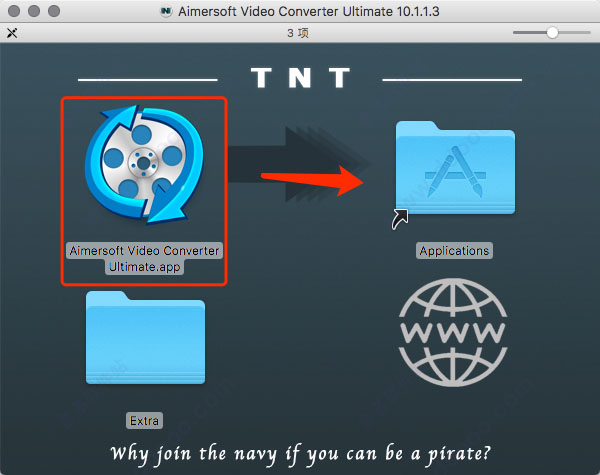The width and height of the screenshot is (600, 475).
Task: Click the volume proxy icon in title bar
Action: (x=165, y=11)
